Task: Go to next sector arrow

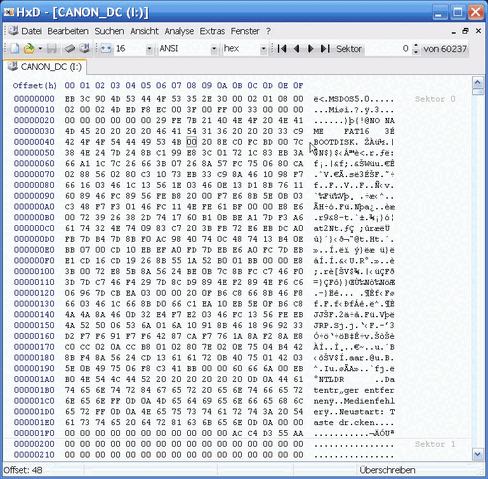Action: (x=311, y=49)
